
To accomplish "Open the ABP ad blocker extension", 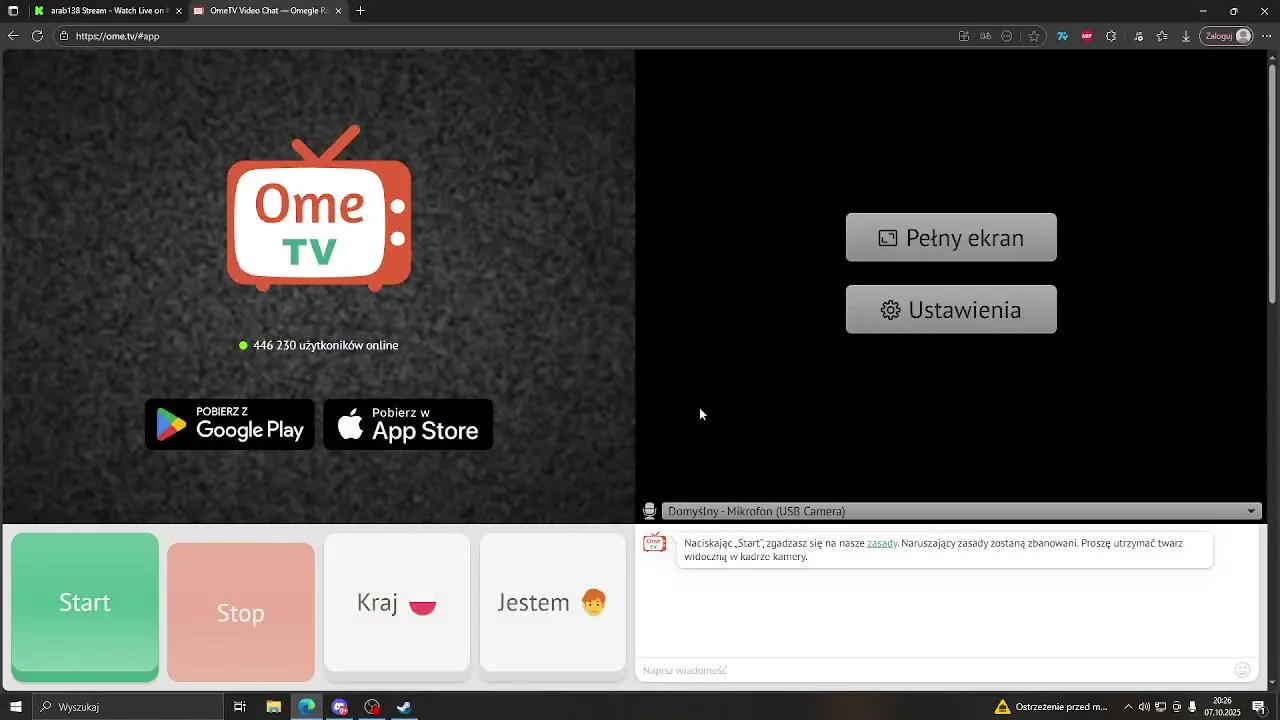I will coord(1087,36).
